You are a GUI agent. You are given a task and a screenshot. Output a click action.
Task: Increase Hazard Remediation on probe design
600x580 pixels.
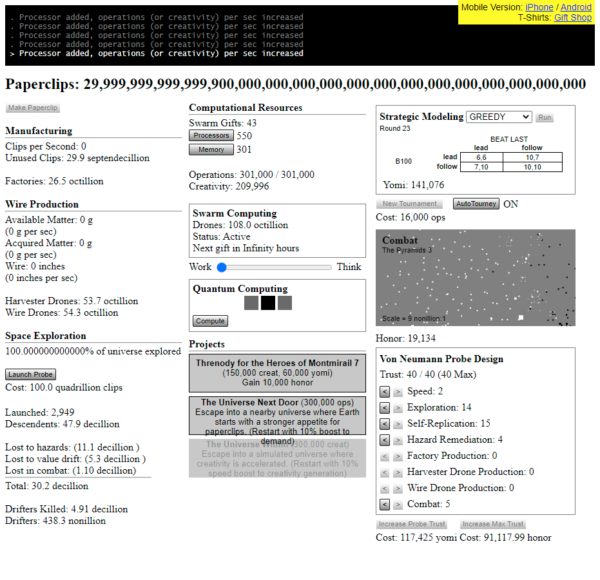pyautogui.click(x=397, y=440)
